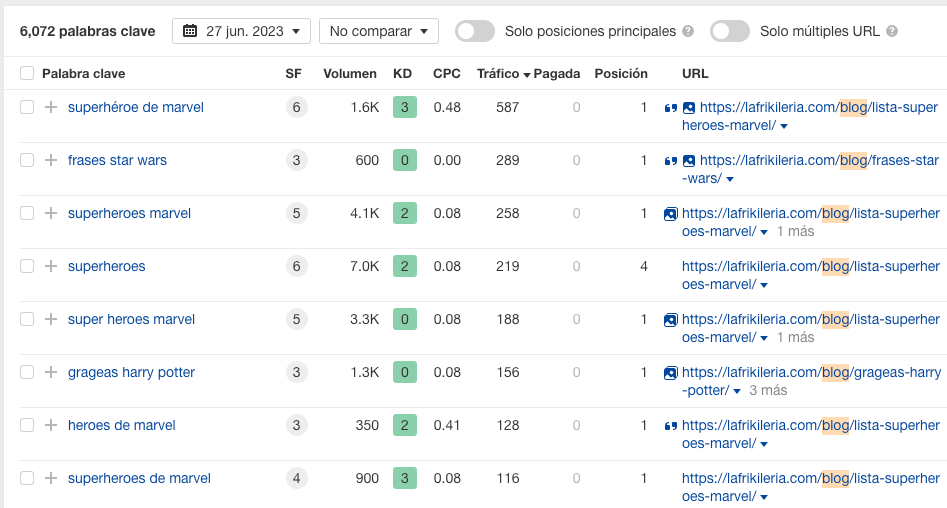This screenshot has height=508, width=947.
Task: Click image SERP icon in superheroes marvel row
Action: [670, 214]
